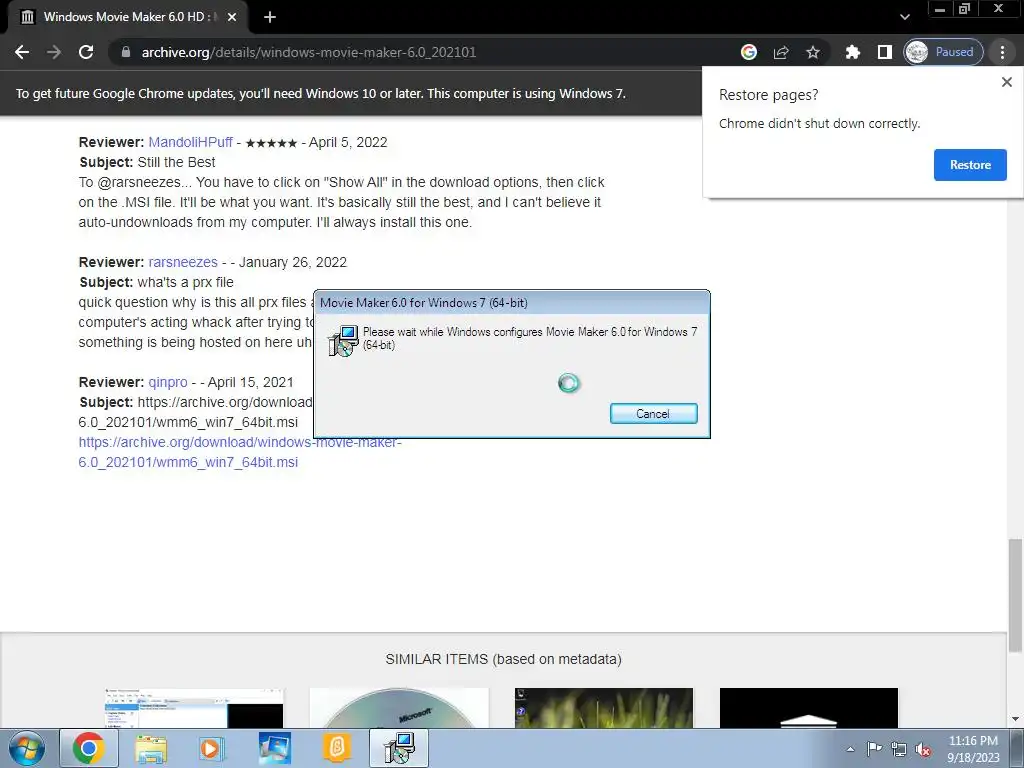Click the muted volume tray icon
Screen dimensions: 1024x768
923,749
